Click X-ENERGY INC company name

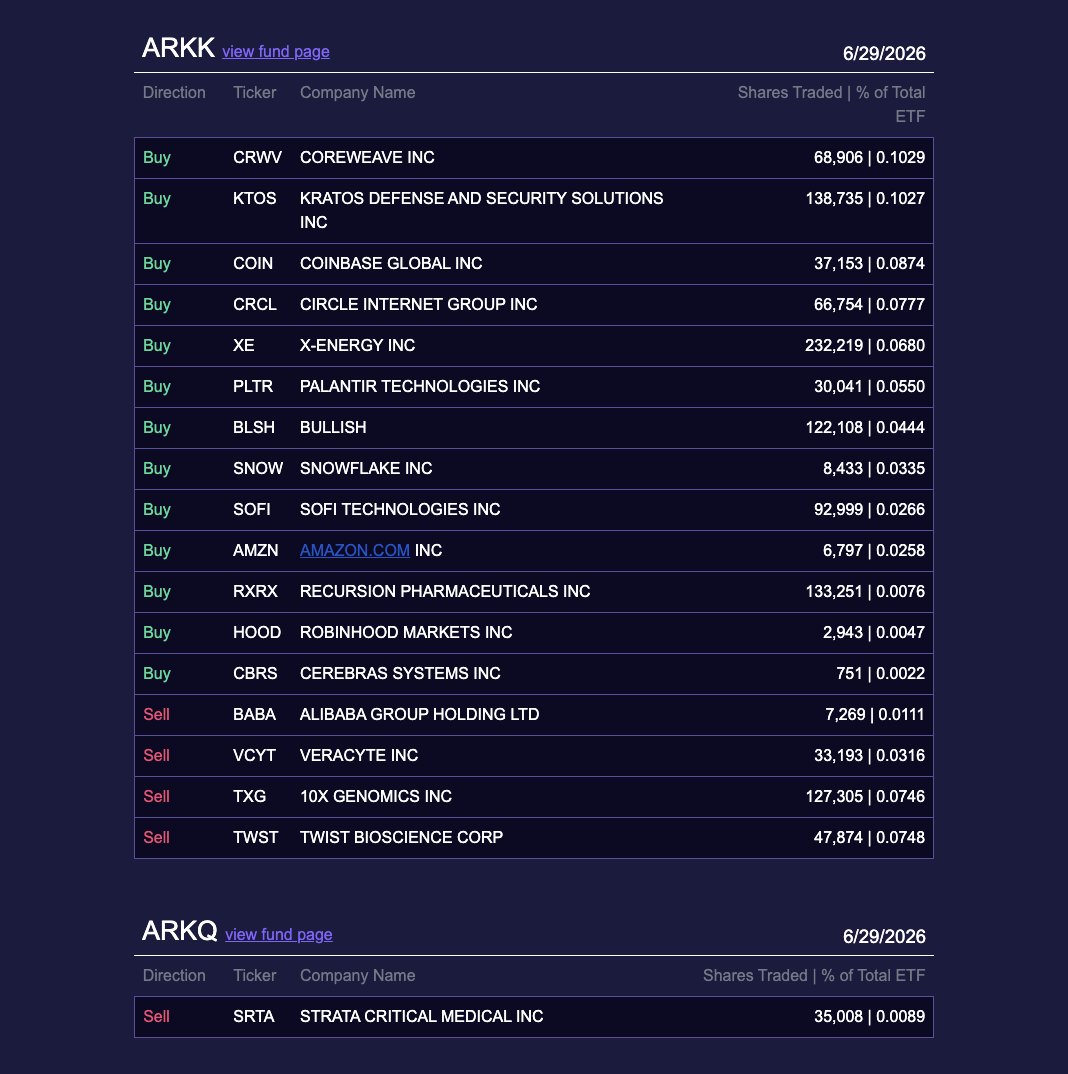tap(358, 346)
